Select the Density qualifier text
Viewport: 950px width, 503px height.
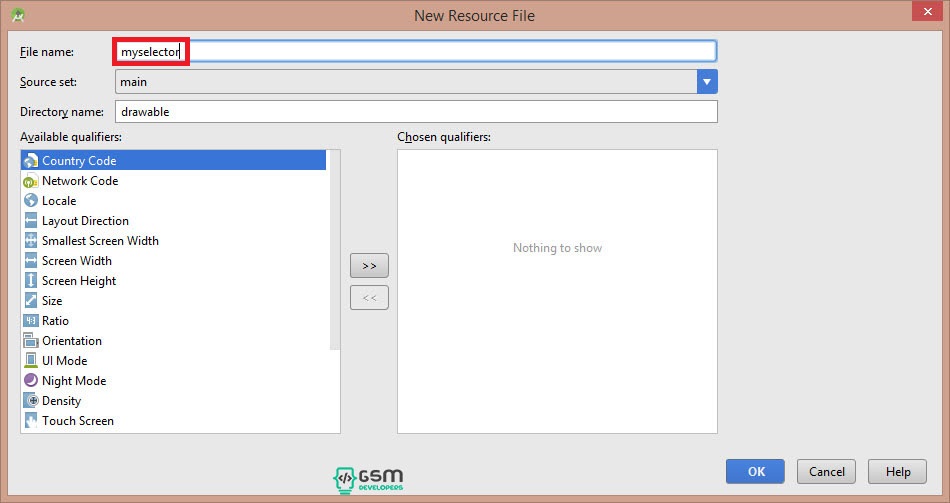pos(61,401)
